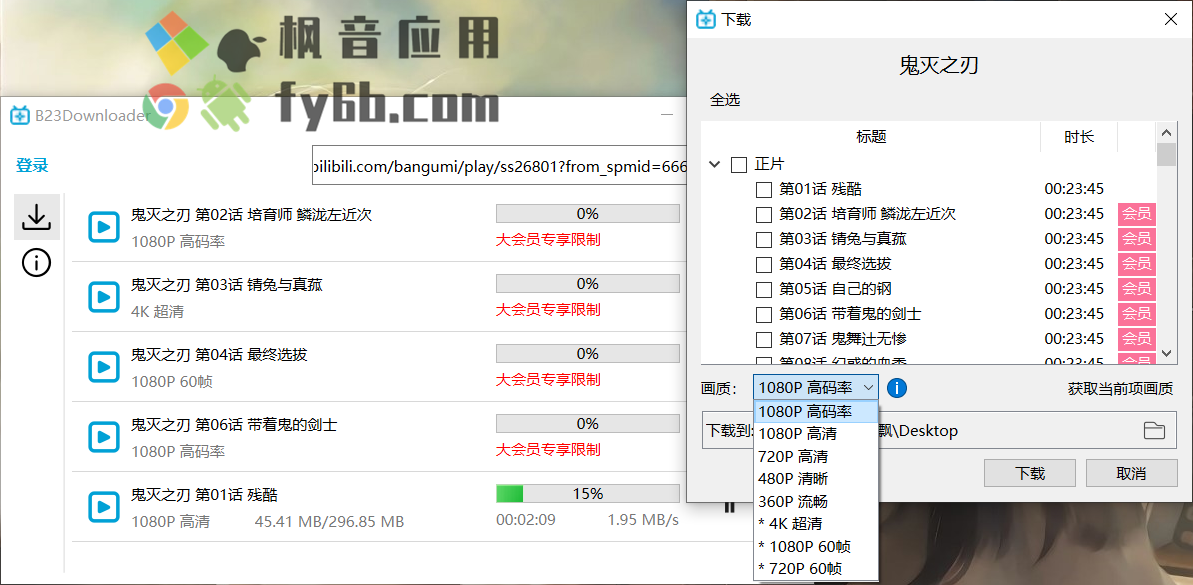Image resolution: width=1193 pixels, height=585 pixels.
Task: Click the 00:23:45 duration of 第01话 残酷
Action: point(1074,189)
